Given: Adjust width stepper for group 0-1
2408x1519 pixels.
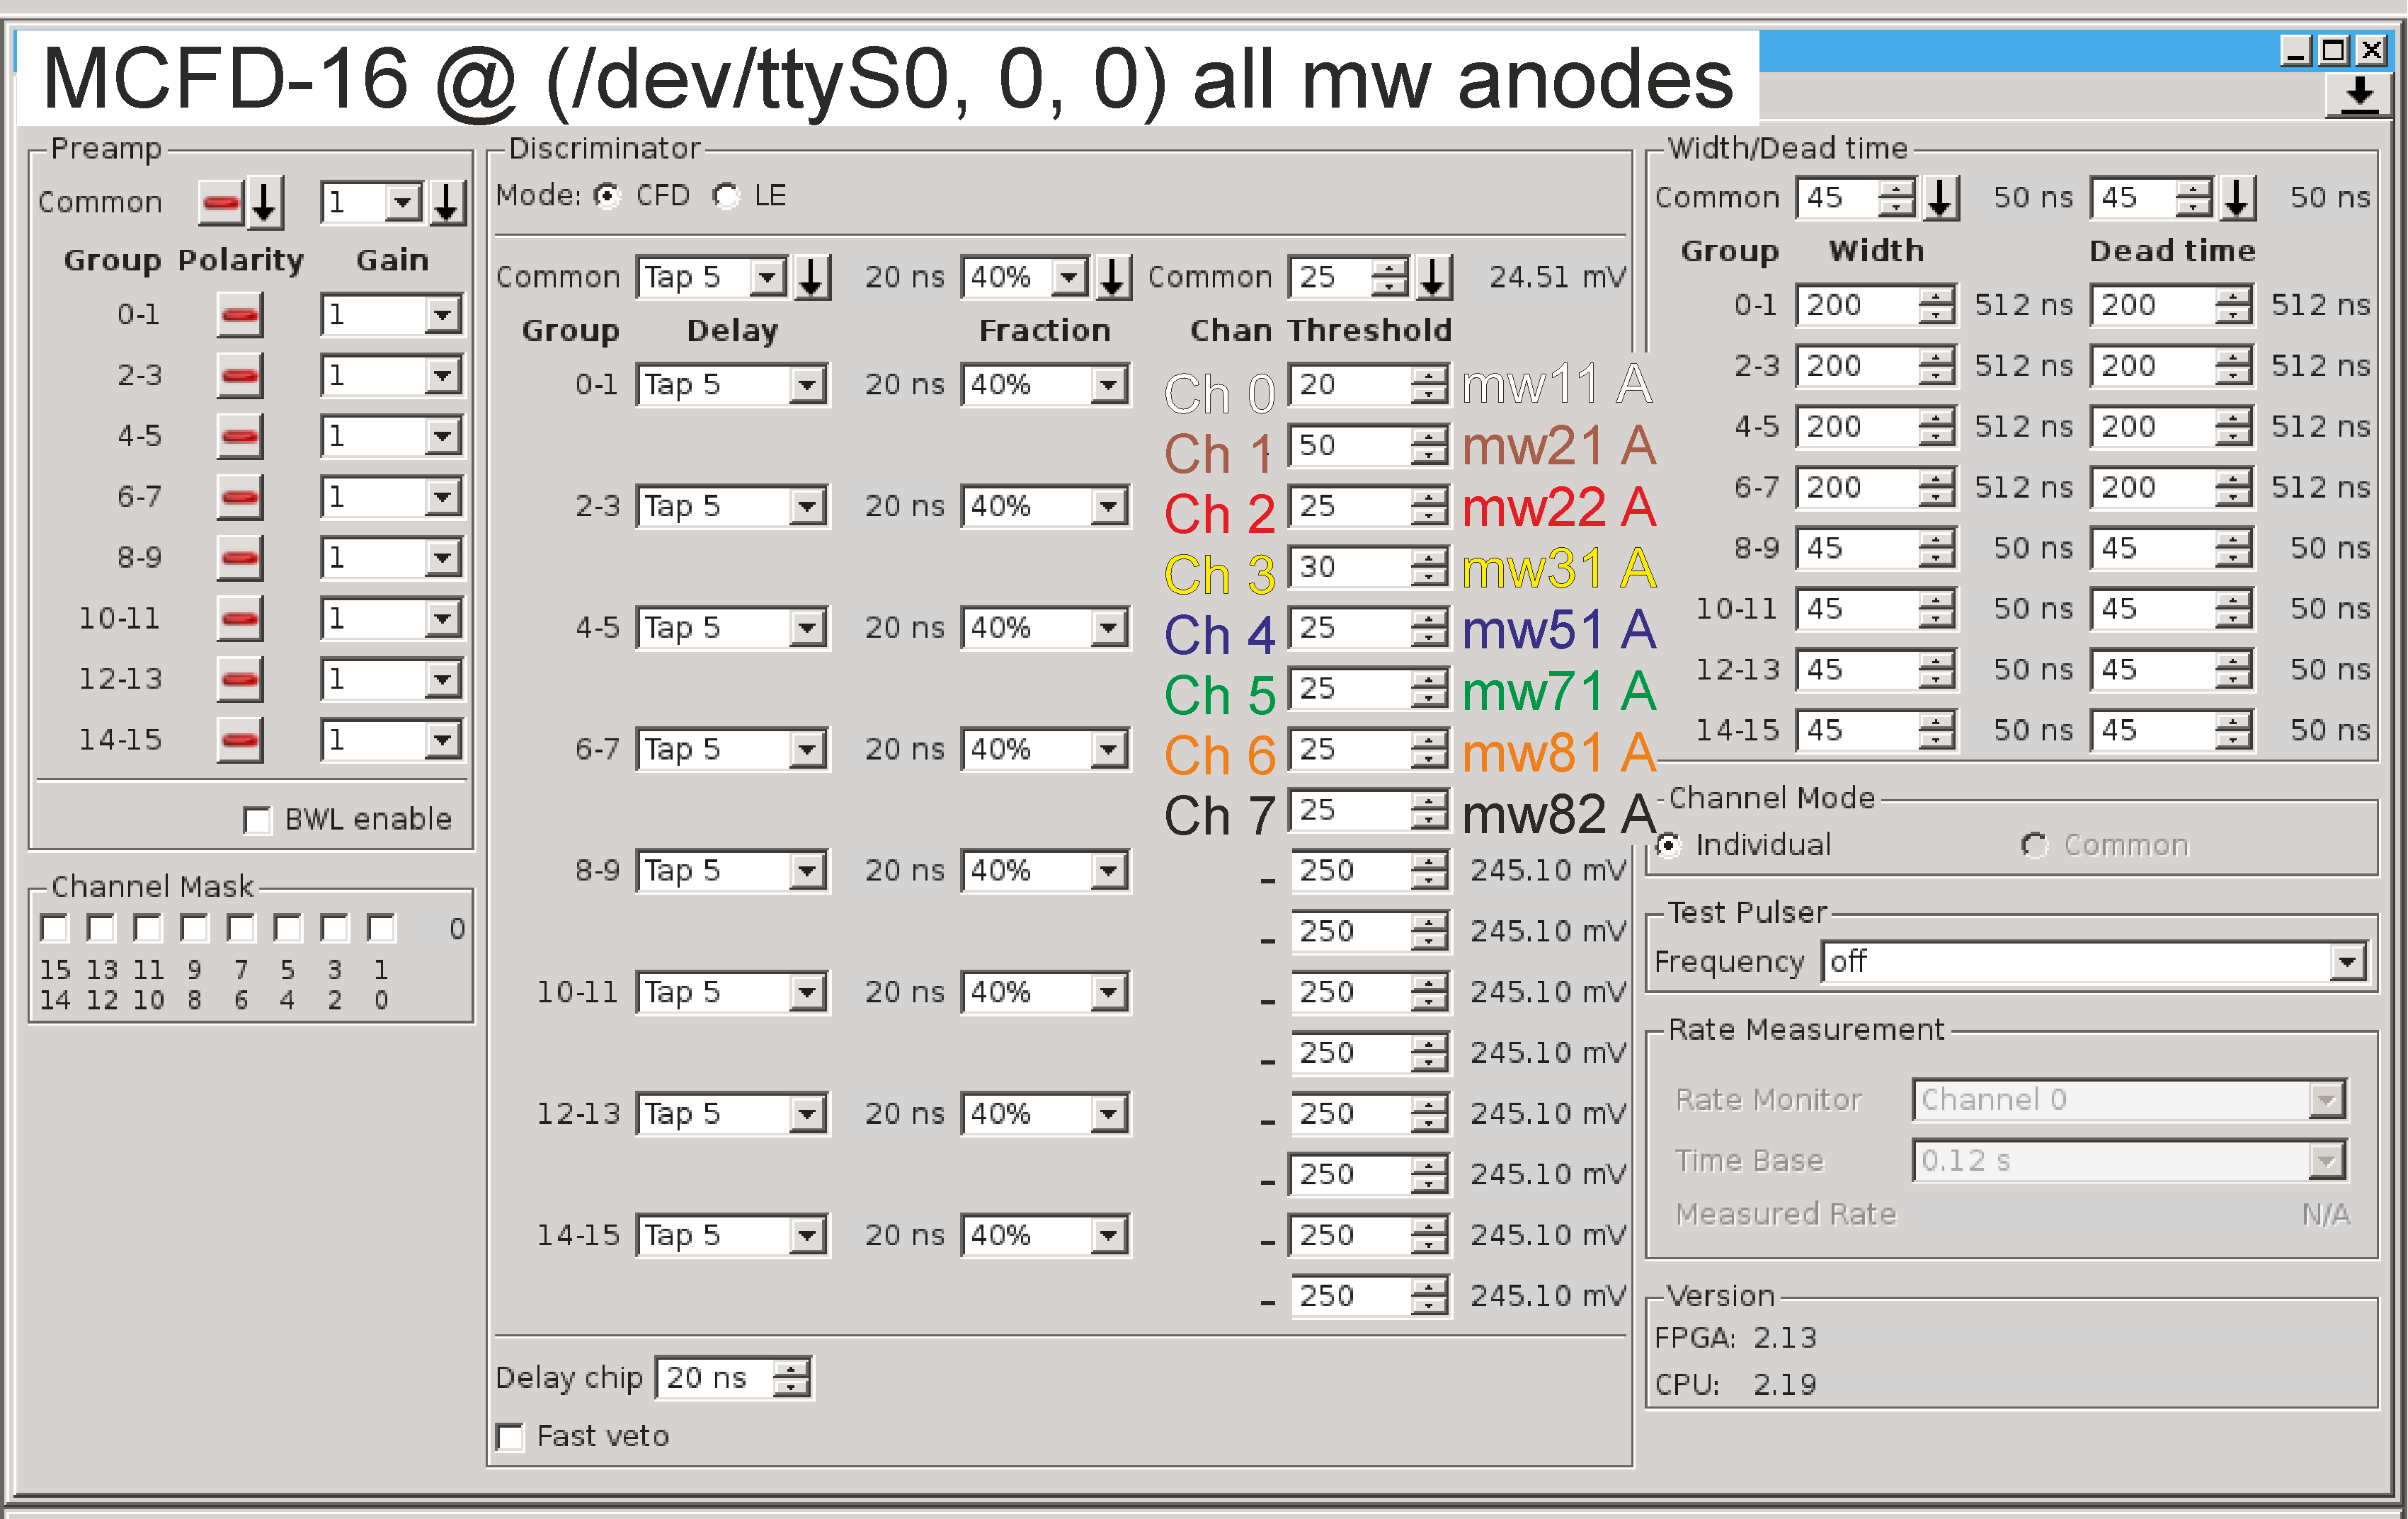Looking at the screenshot, I should coord(1937,306).
